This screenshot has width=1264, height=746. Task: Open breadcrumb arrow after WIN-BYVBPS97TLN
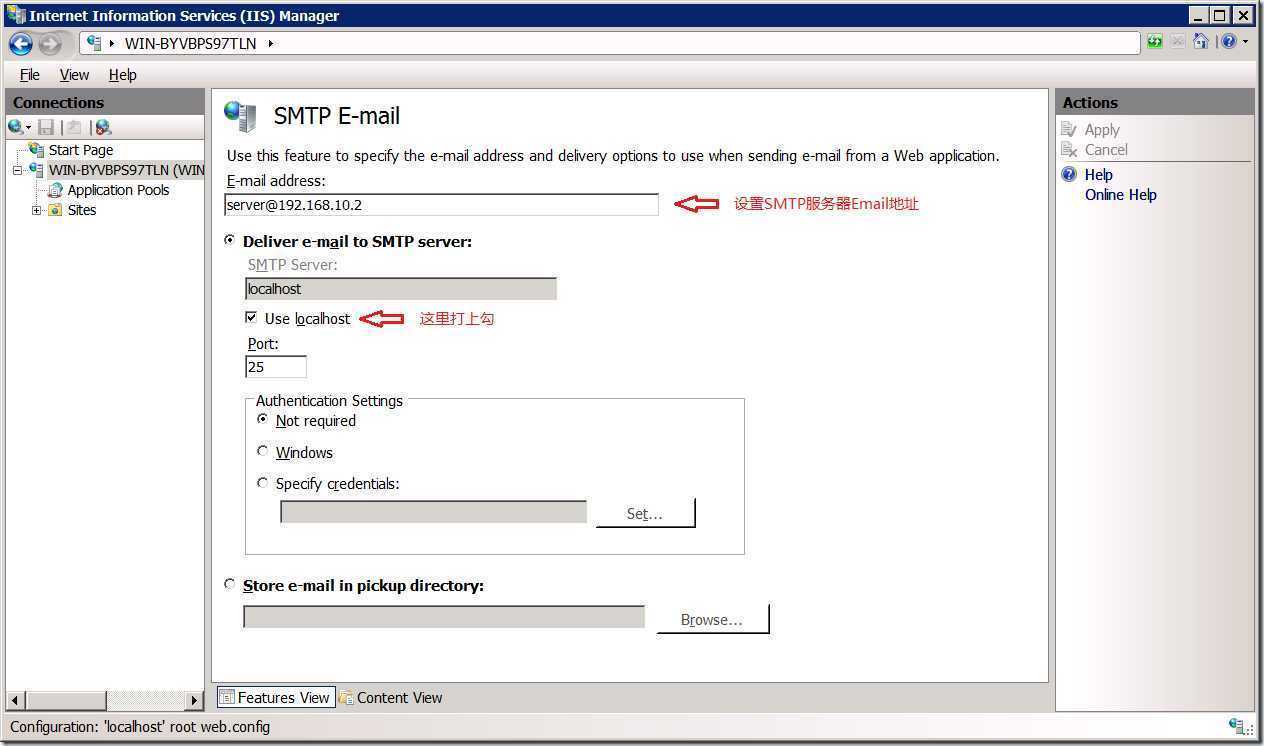click(270, 43)
